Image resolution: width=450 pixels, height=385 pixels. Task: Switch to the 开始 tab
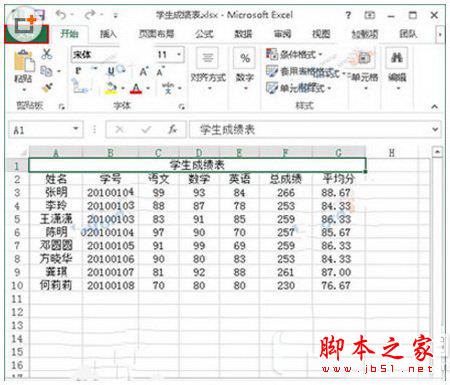(x=69, y=34)
